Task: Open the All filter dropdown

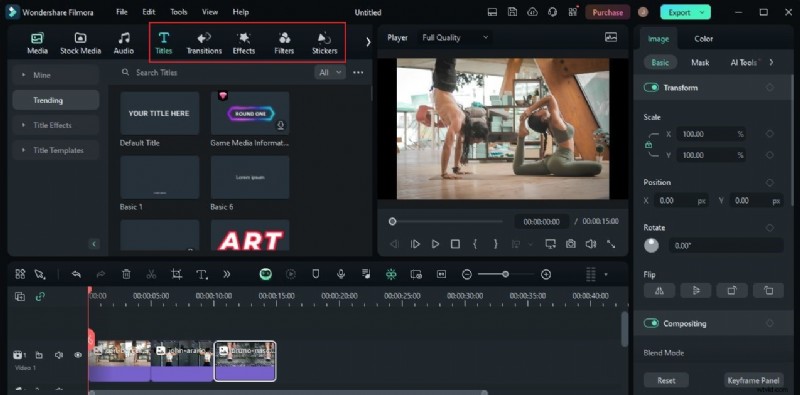Action: tap(330, 72)
